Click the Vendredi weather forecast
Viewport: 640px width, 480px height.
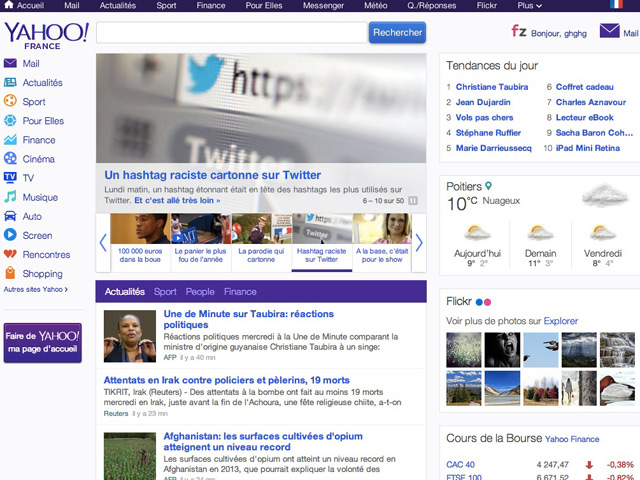(602, 245)
